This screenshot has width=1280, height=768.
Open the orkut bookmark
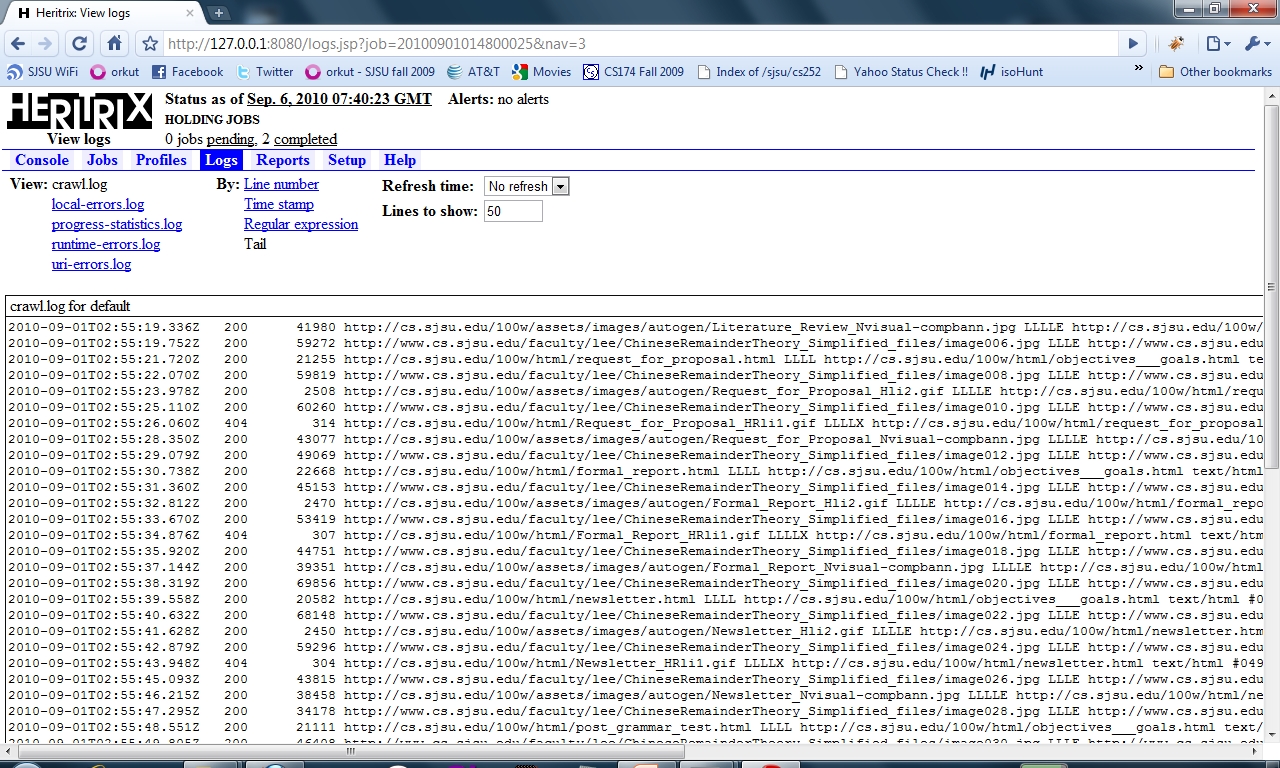pos(115,72)
